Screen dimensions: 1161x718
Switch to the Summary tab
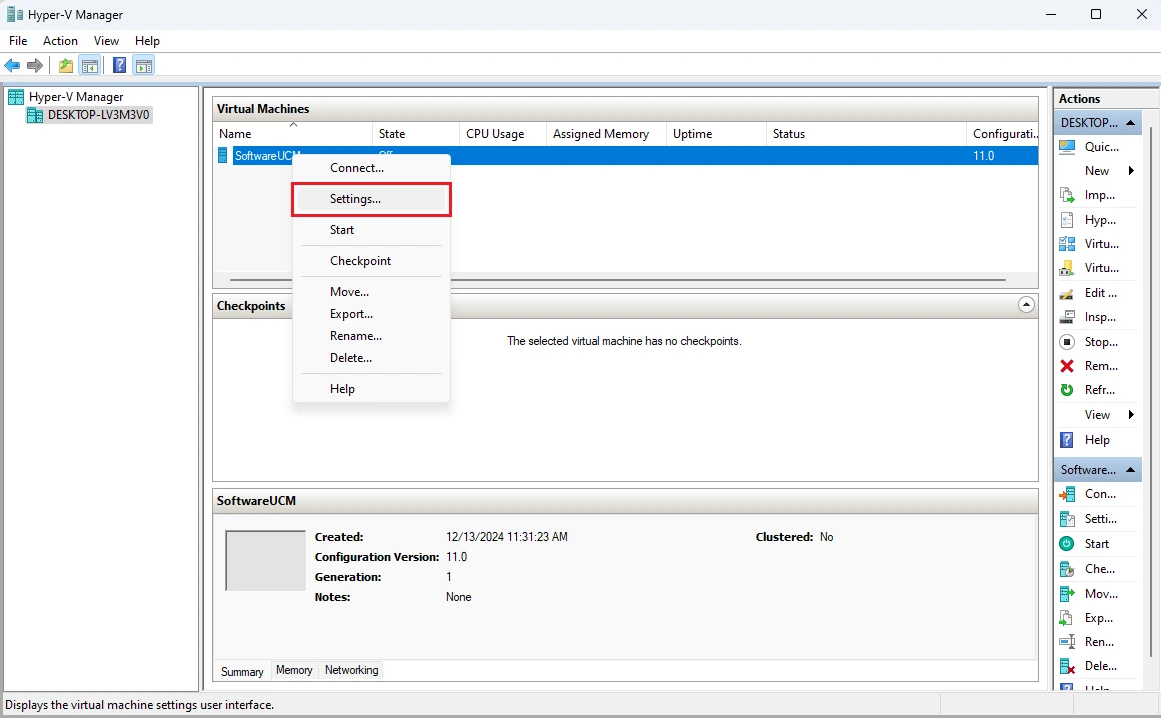[242, 671]
